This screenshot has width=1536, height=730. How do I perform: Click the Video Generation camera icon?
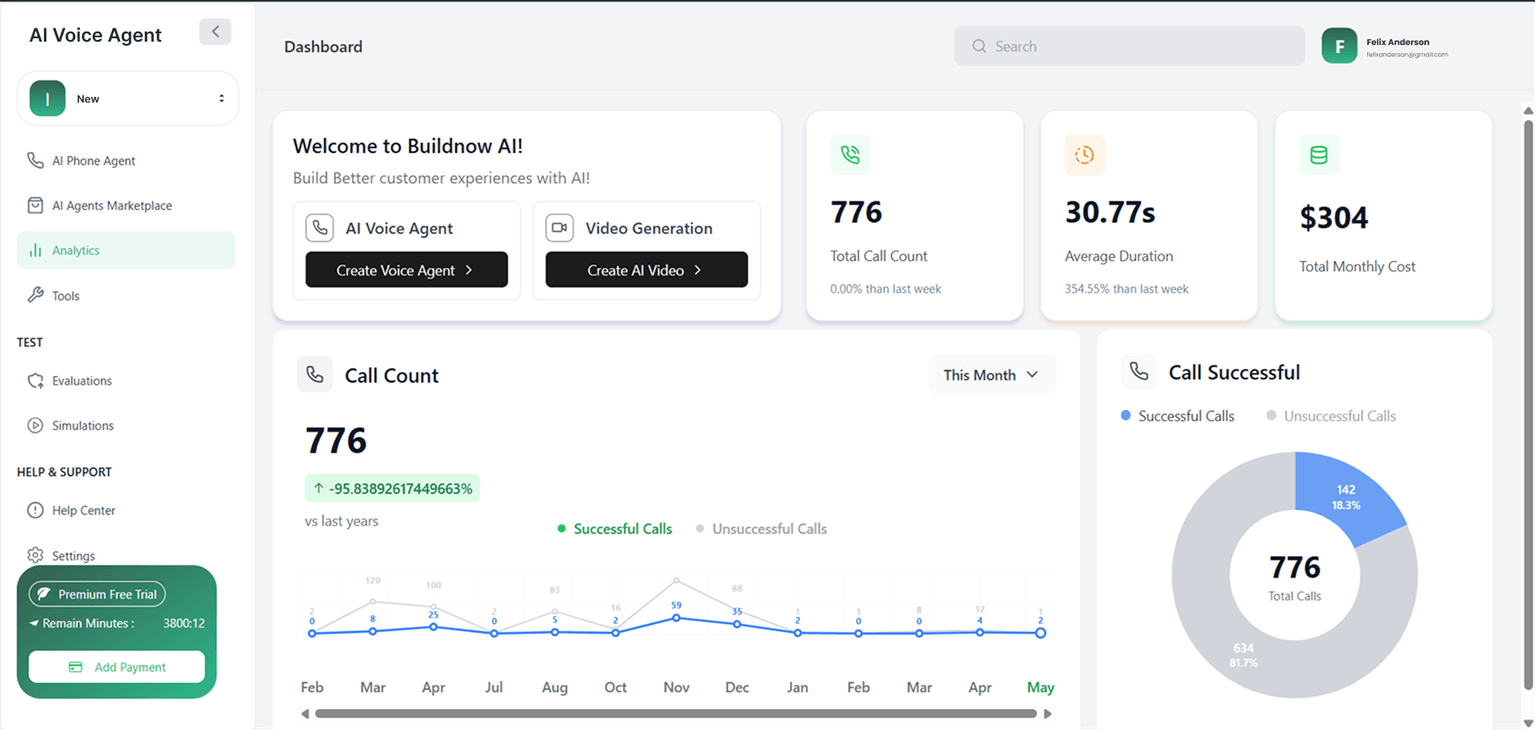click(x=559, y=228)
